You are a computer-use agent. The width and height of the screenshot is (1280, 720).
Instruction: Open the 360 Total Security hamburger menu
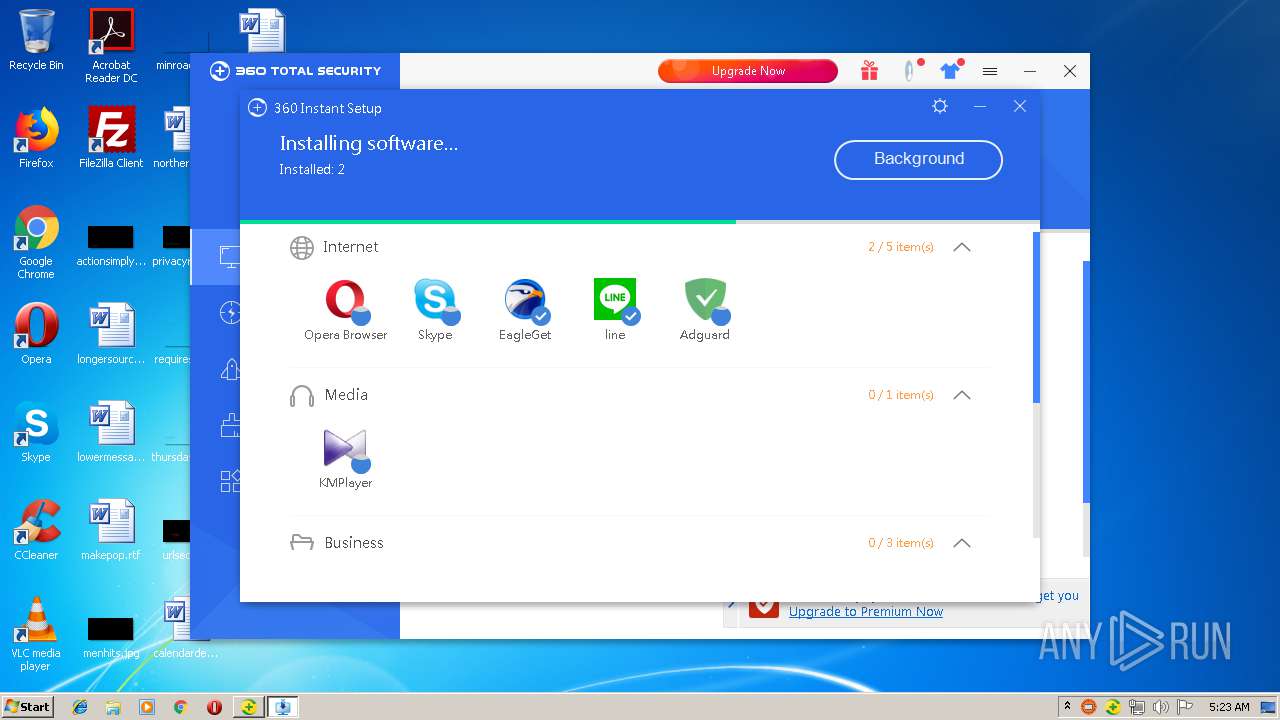tap(990, 71)
